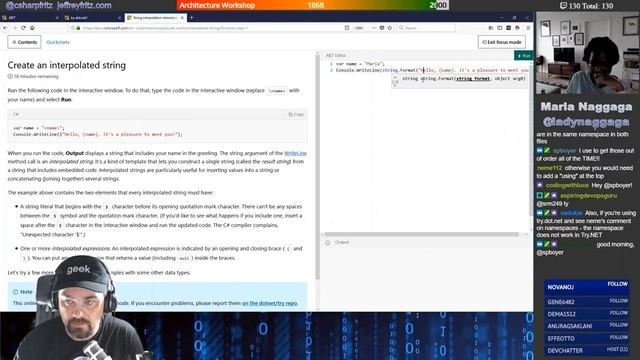Click the browser forward arrow
This screenshot has height=360, width=640.
[x=14, y=28]
